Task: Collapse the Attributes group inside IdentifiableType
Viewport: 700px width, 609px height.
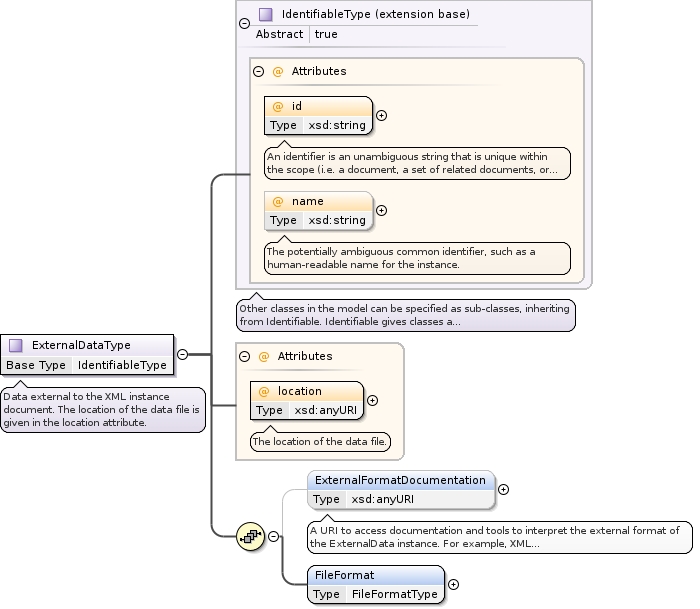Action: [258, 72]
